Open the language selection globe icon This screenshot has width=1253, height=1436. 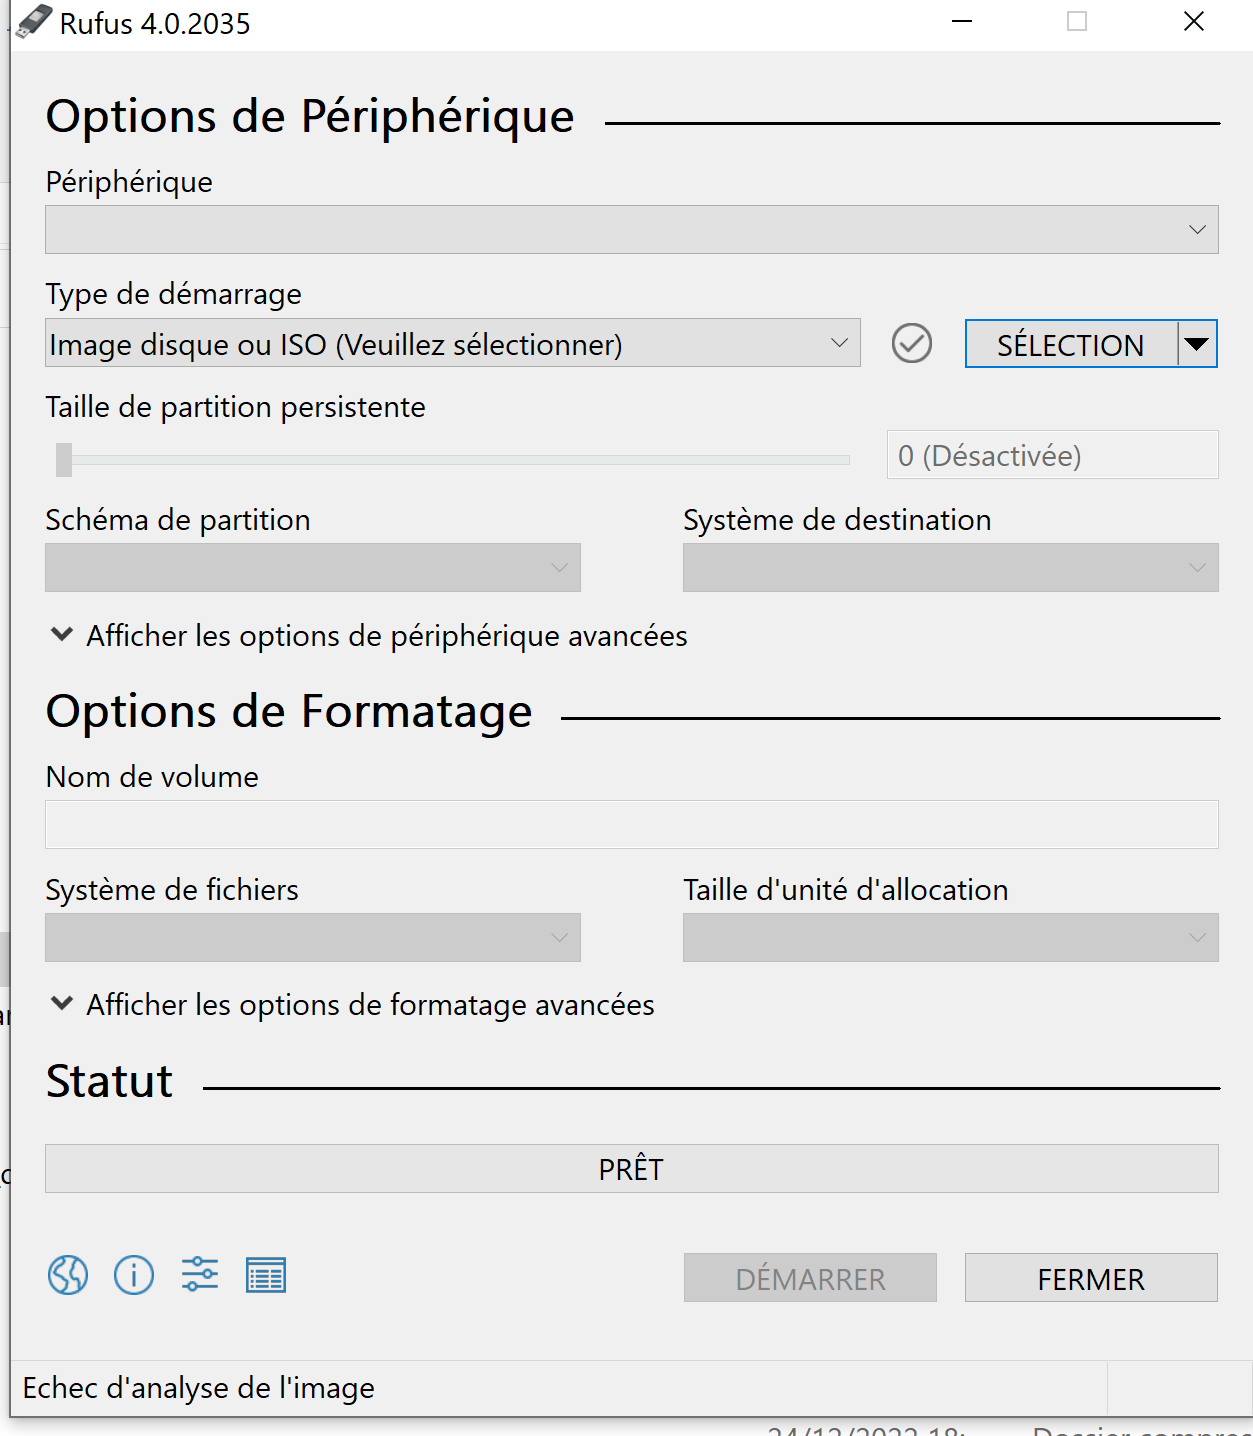(x=68, y=1275)
